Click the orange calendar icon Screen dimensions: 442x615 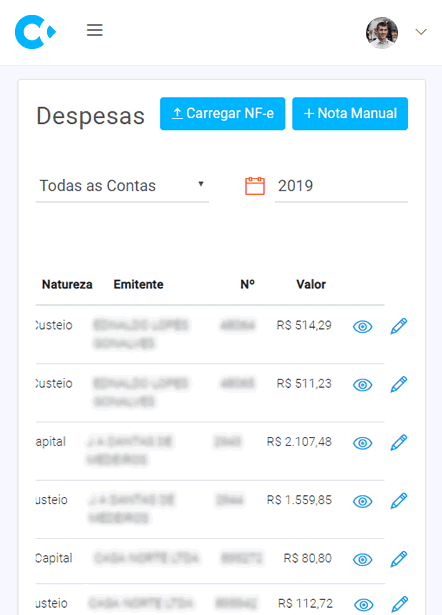click(x=255, y=186)
